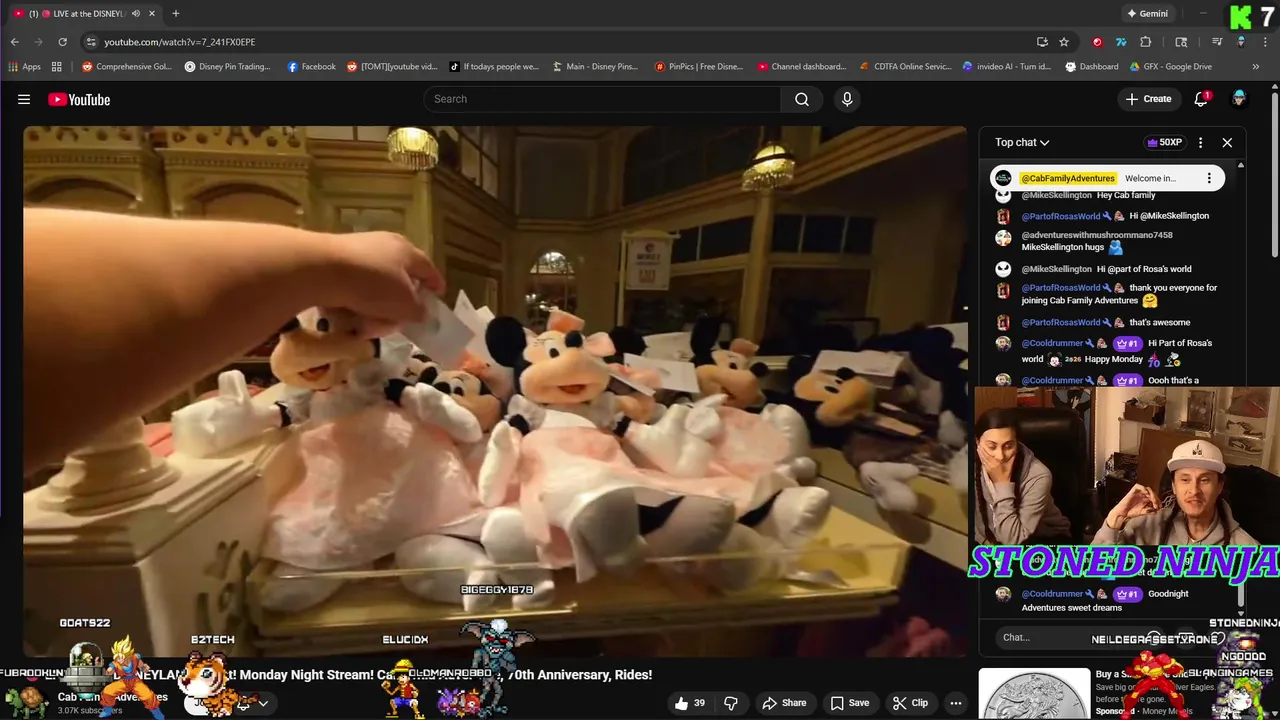Create a new upload or post
This screenshot has height=720, width=1280.
(x=1148, y=99)
